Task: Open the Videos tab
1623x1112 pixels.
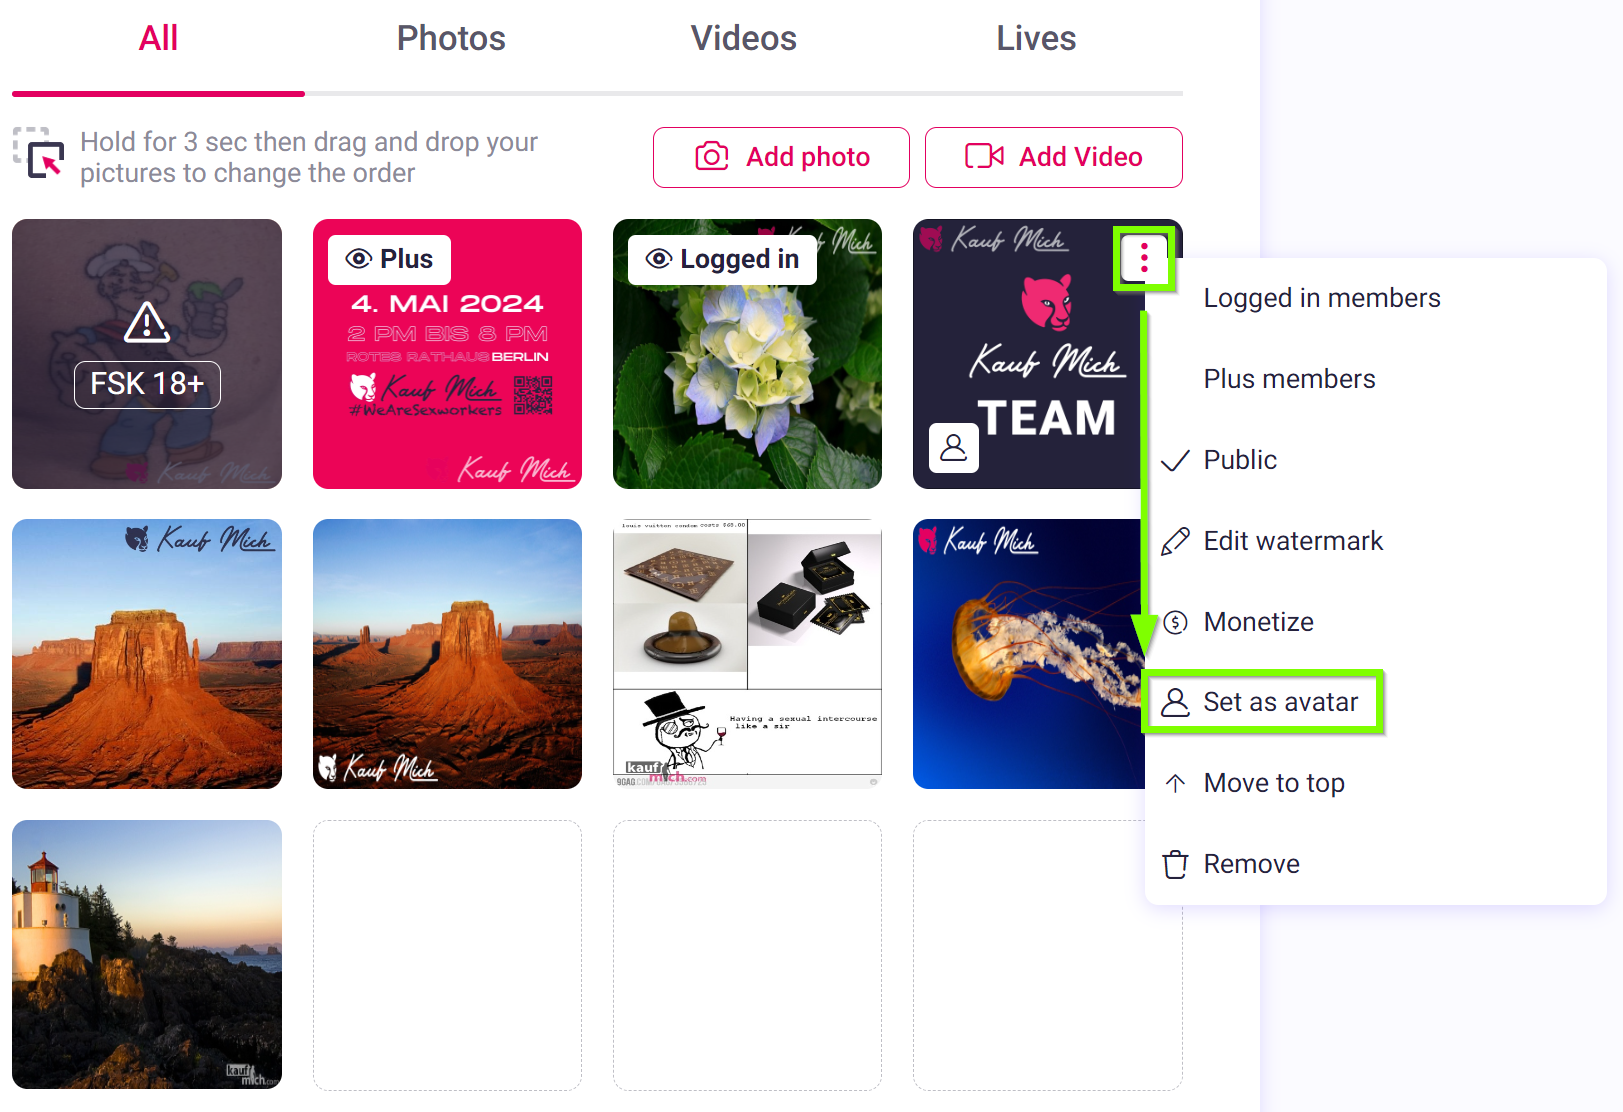Action: [744, 38]
